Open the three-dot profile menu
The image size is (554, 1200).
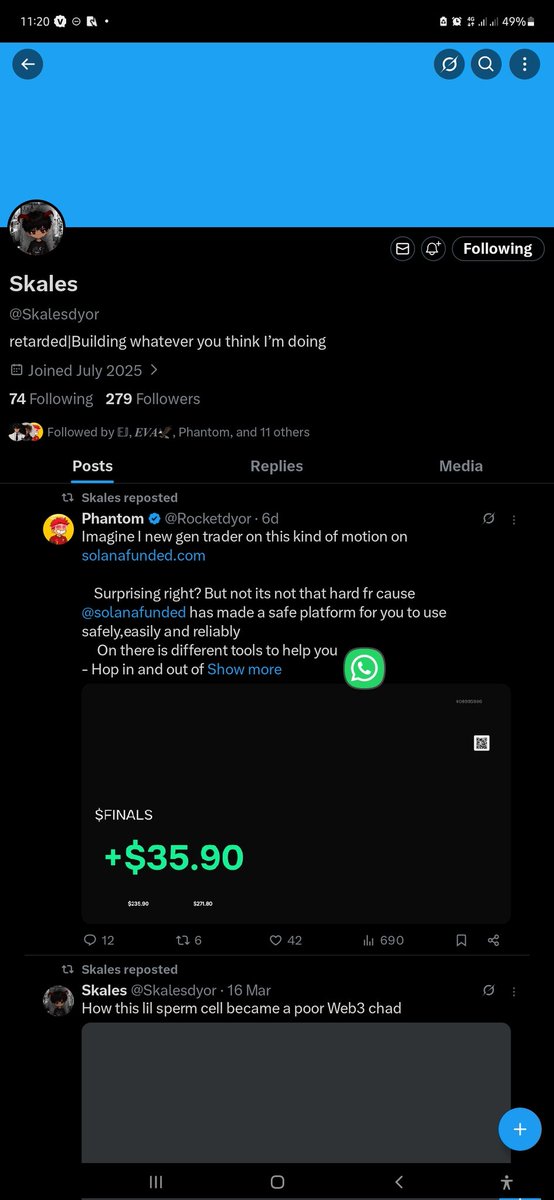pyautogui.click(x=524, y=64)
